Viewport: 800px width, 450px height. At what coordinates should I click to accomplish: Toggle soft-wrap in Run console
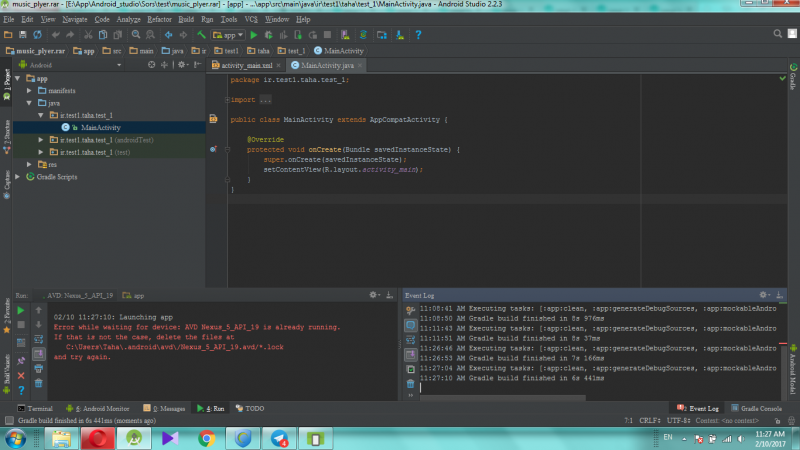[38, 340]
